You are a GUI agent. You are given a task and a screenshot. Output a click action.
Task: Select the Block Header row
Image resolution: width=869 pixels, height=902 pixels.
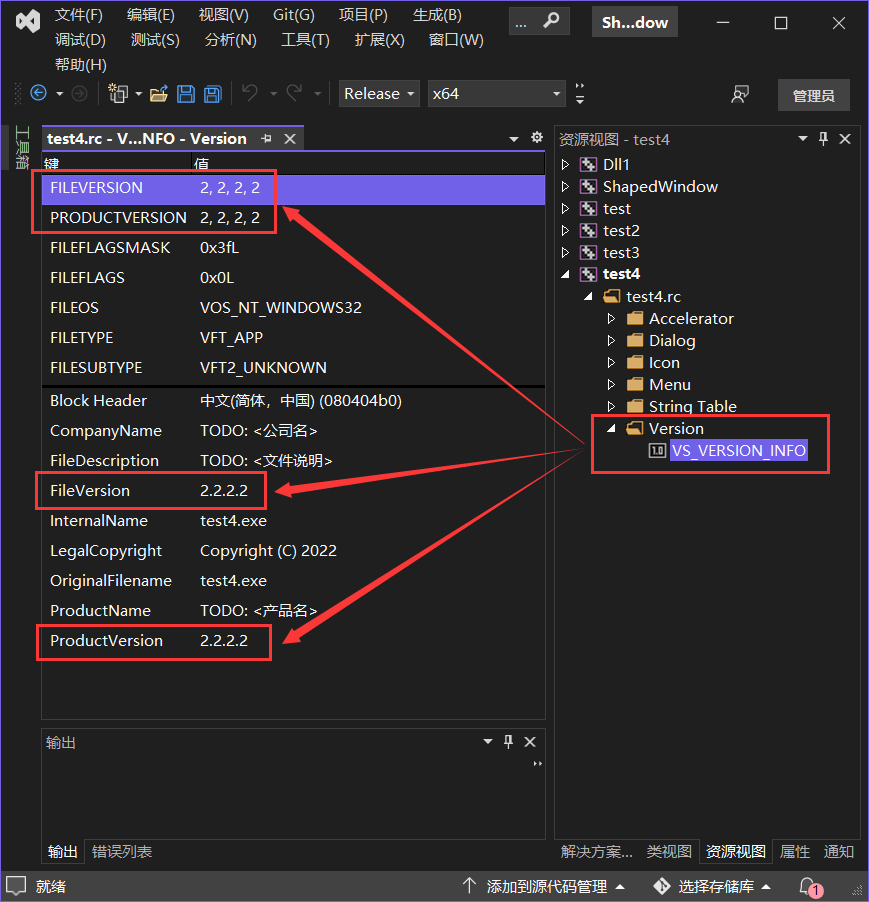tap(293, 401)
